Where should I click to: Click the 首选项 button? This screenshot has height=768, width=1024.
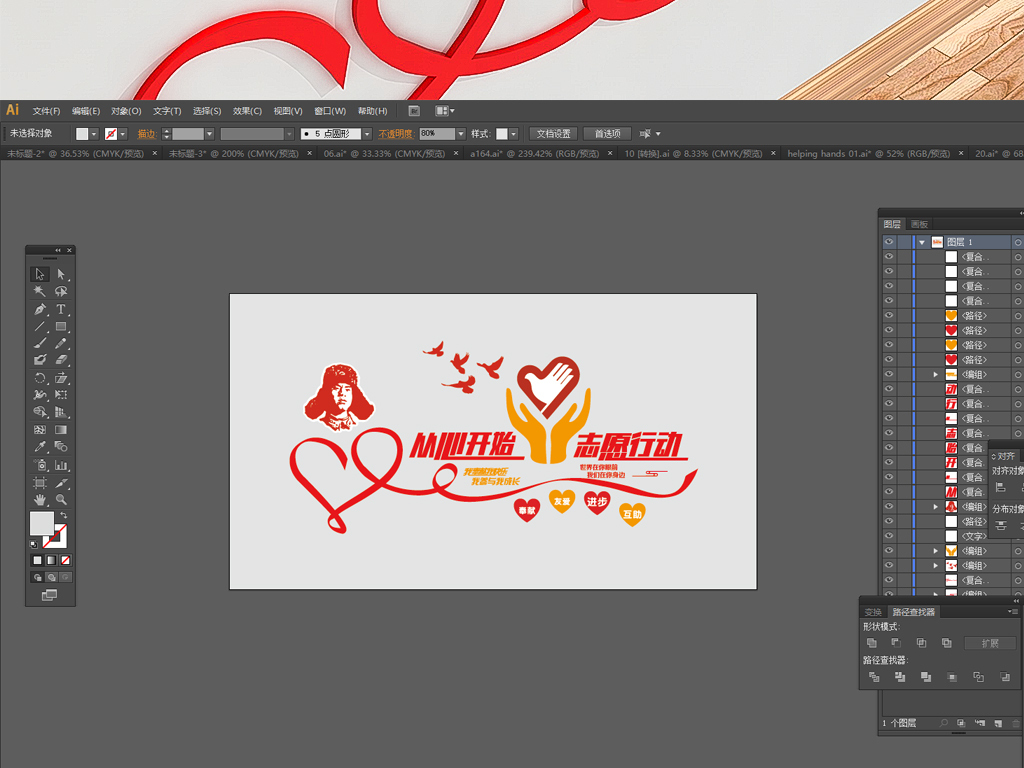point(607,134)
